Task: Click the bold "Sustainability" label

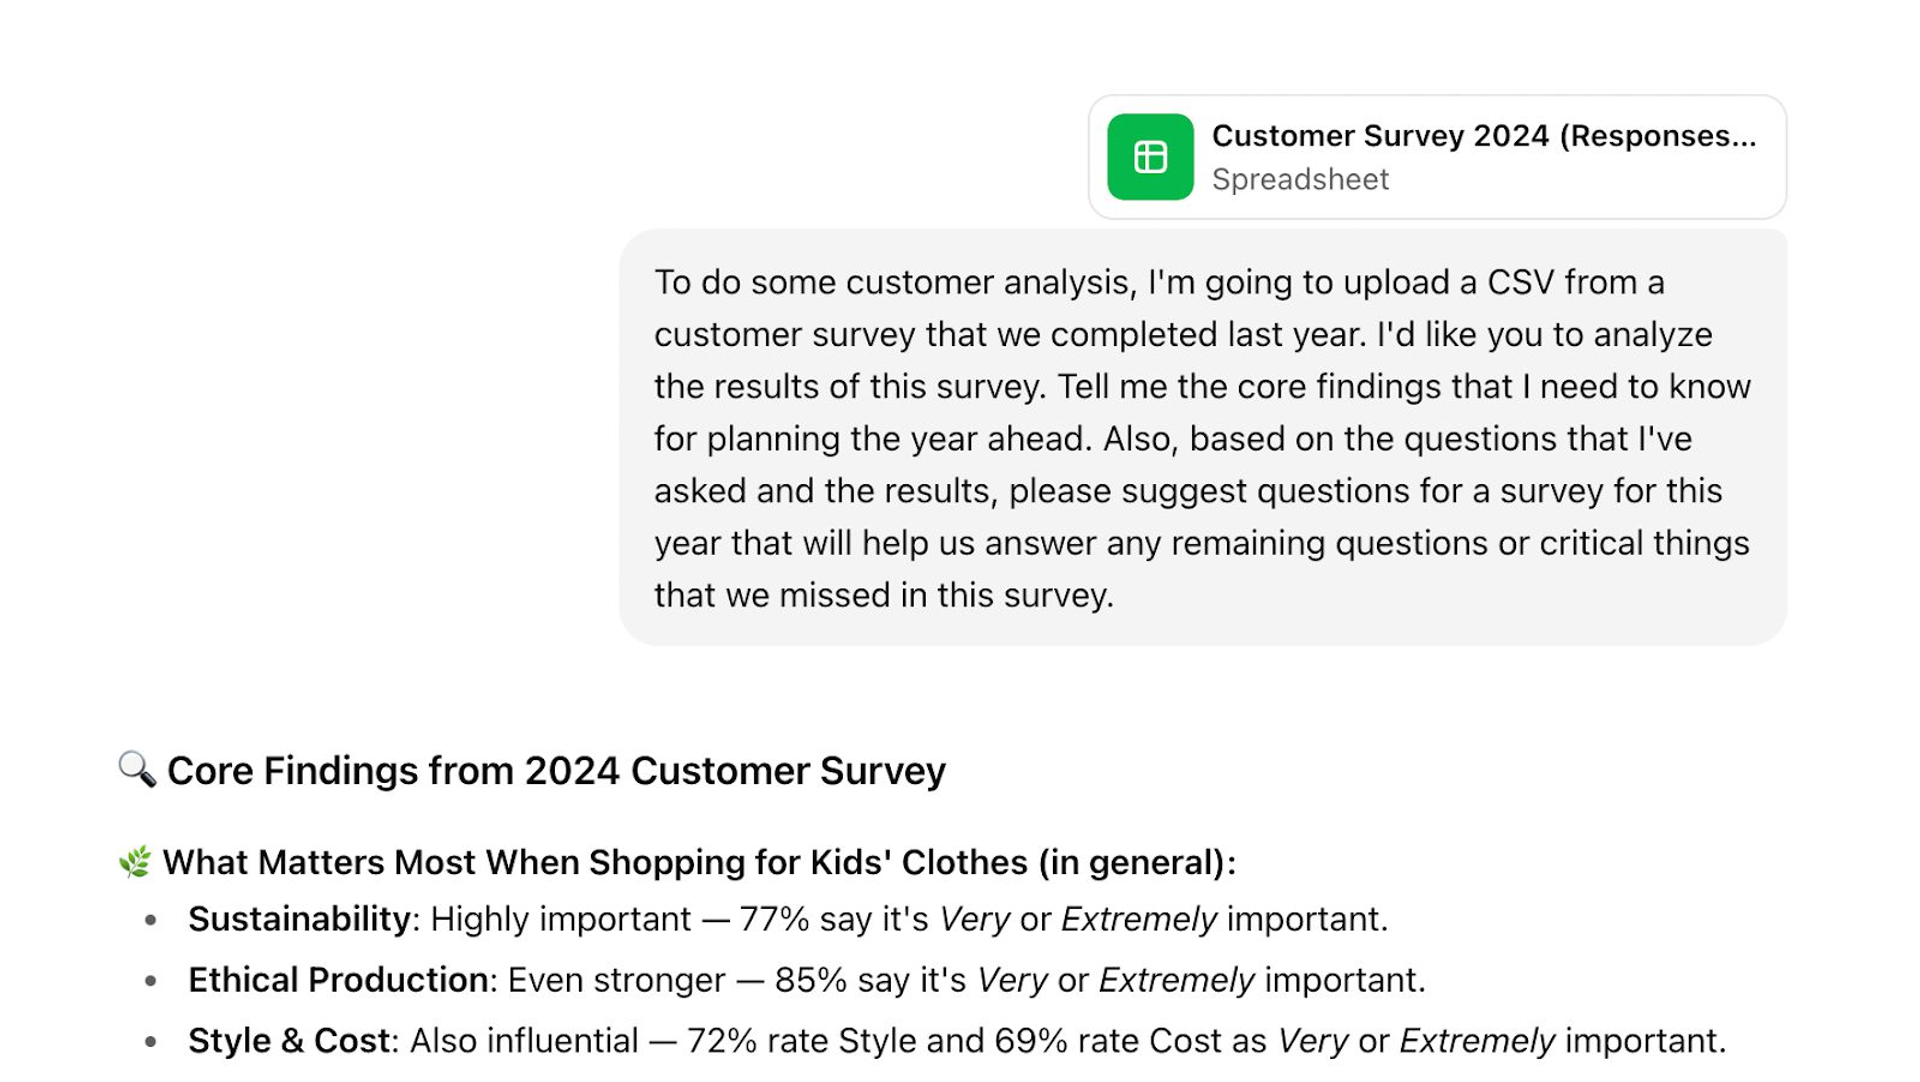Action: [299, 919]
